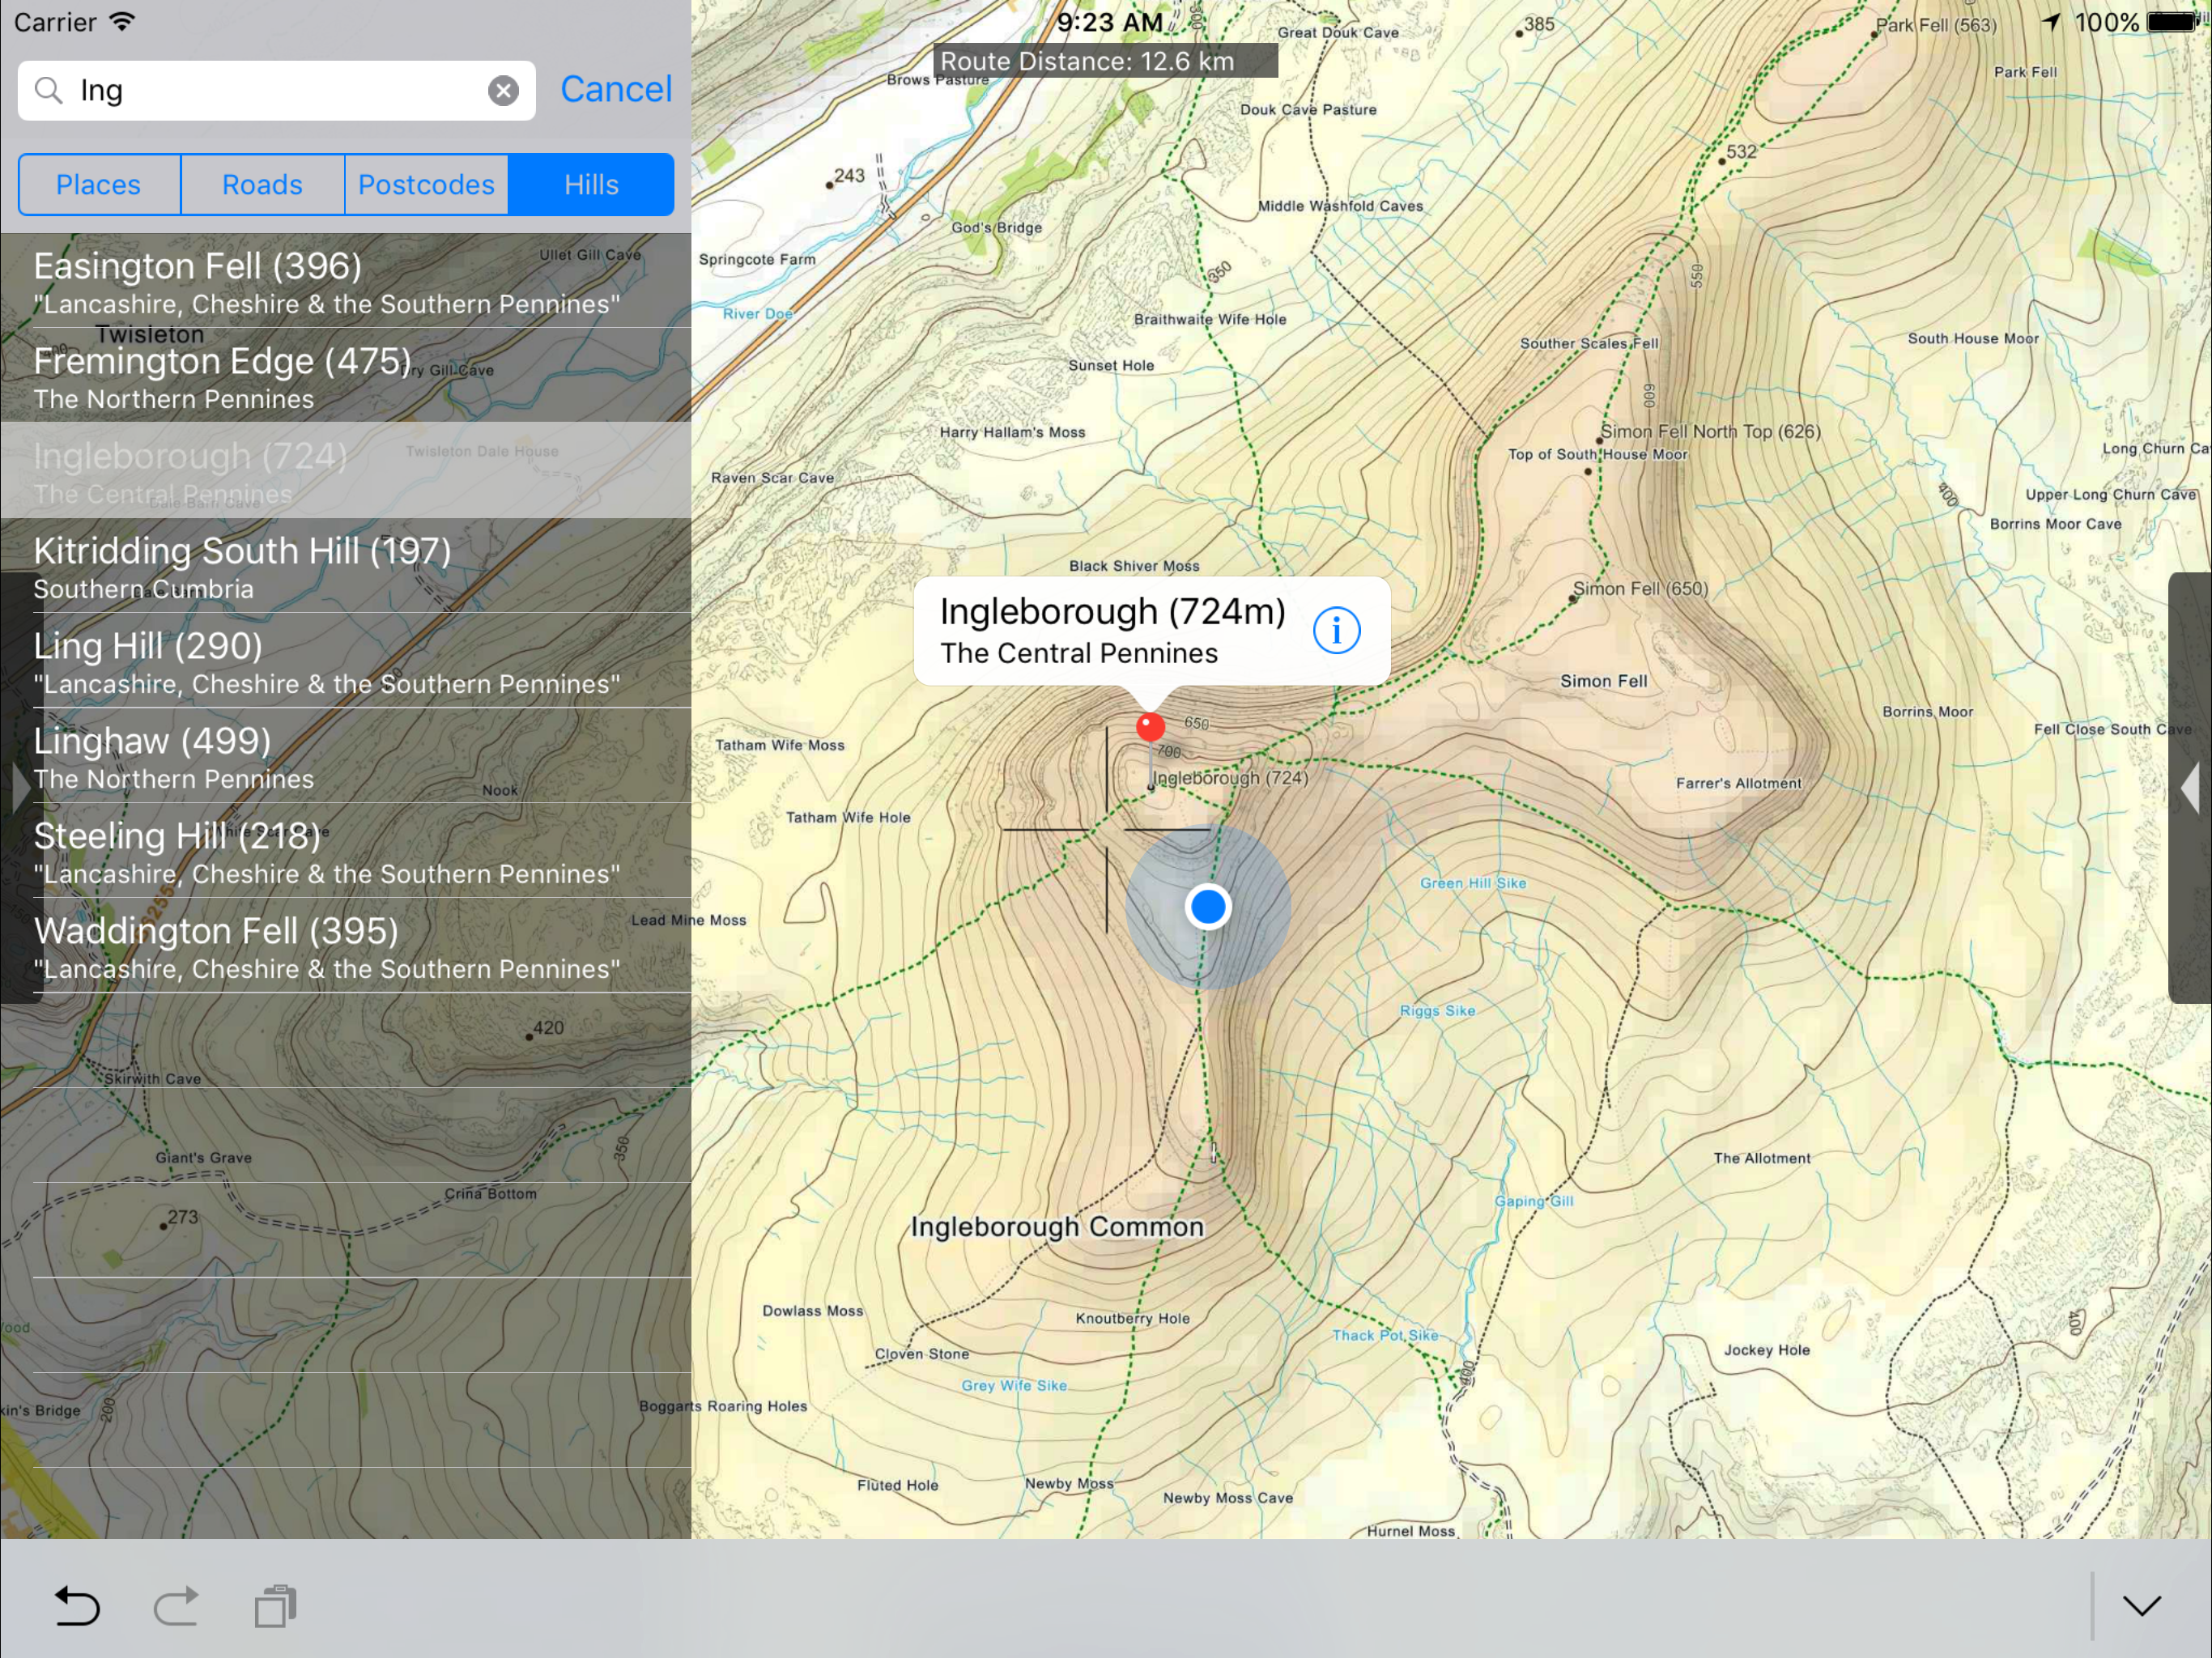Focus the search field containing Ing
Screen dimensions: 2212x1658
[277, 91]
